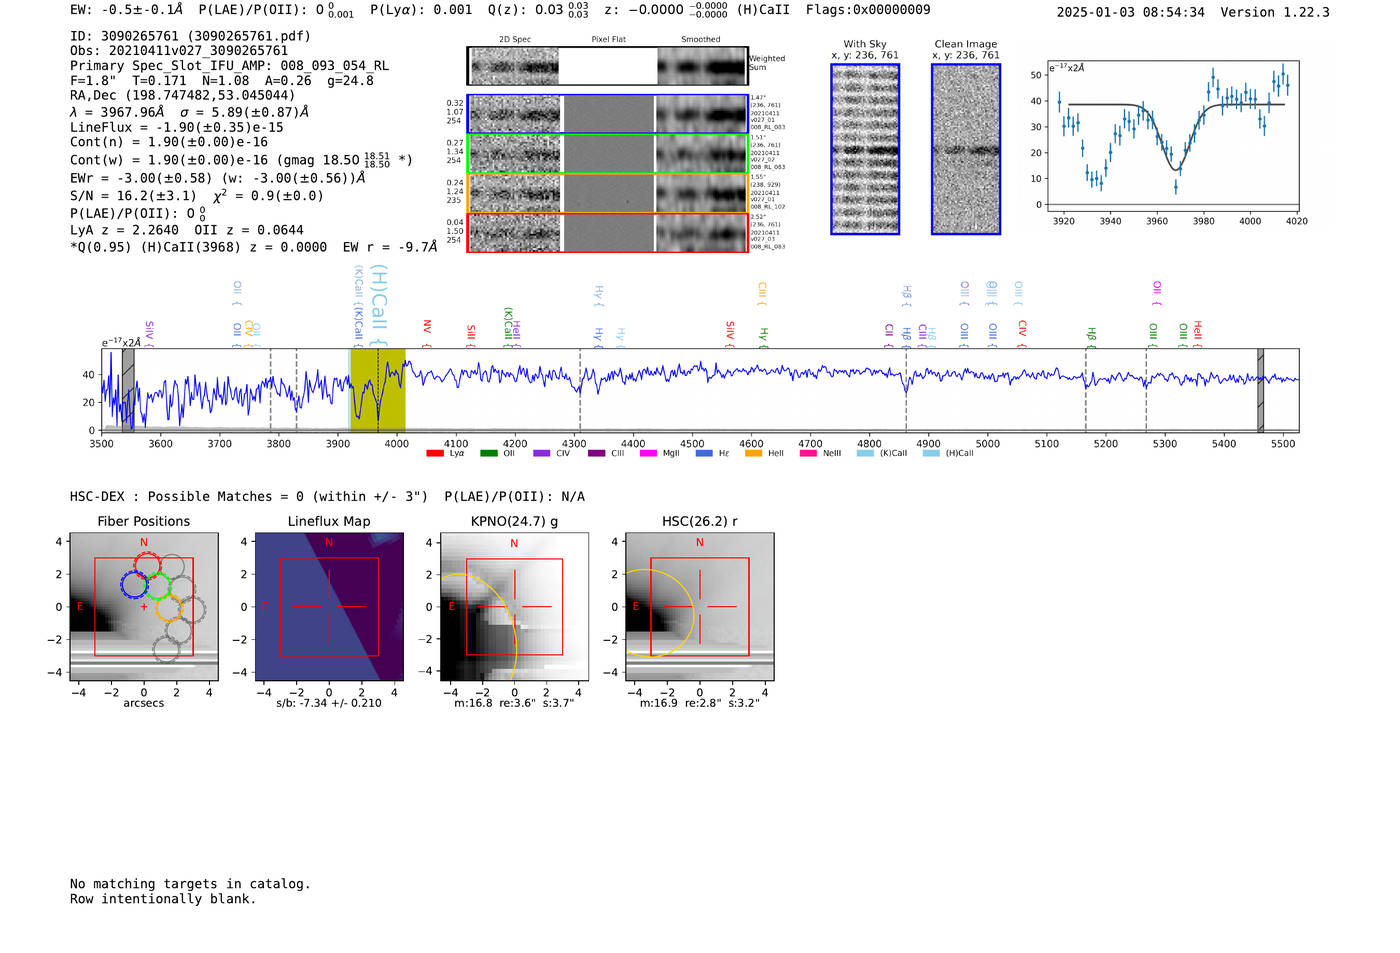
Task: Click the NeIII pink legend swatch
Action: click(808, 453)
